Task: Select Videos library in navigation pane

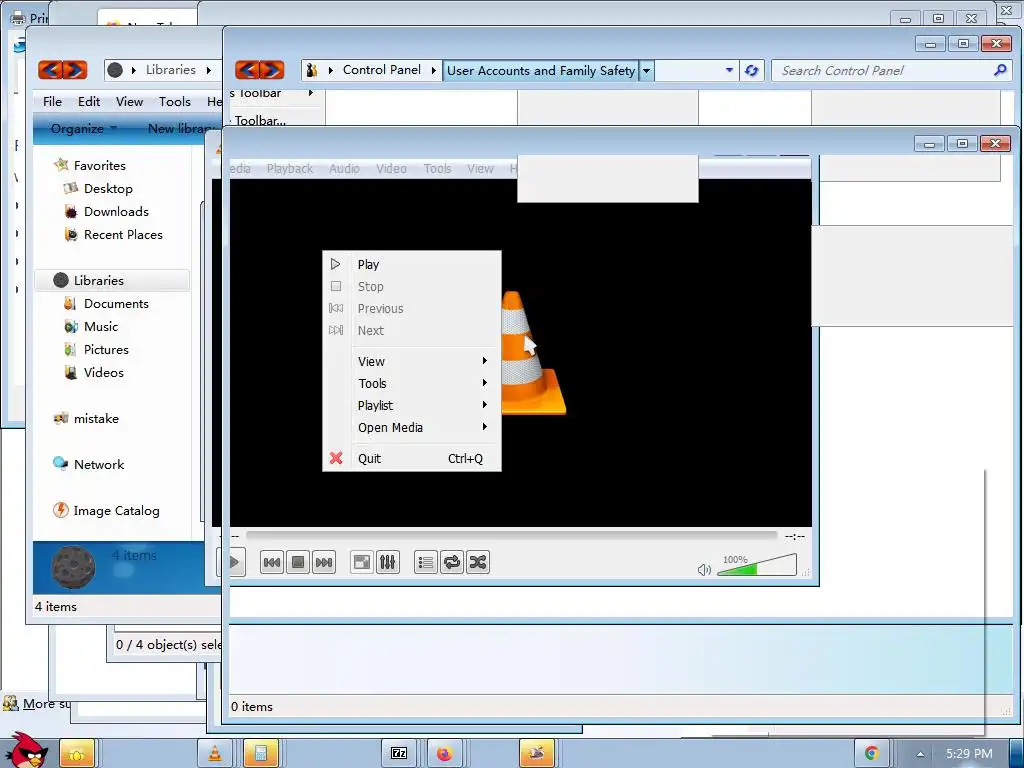Action: pos(103,373)
